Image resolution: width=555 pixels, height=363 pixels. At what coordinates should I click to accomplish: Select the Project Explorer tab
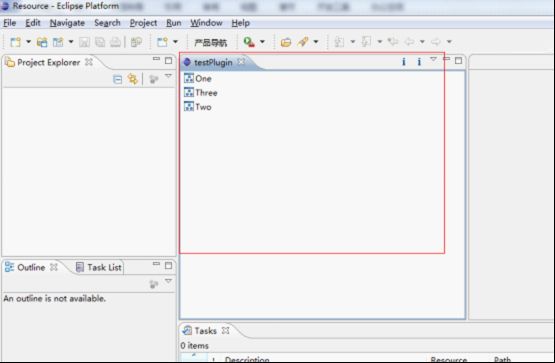pyautogui.click(x=48, y=63)
